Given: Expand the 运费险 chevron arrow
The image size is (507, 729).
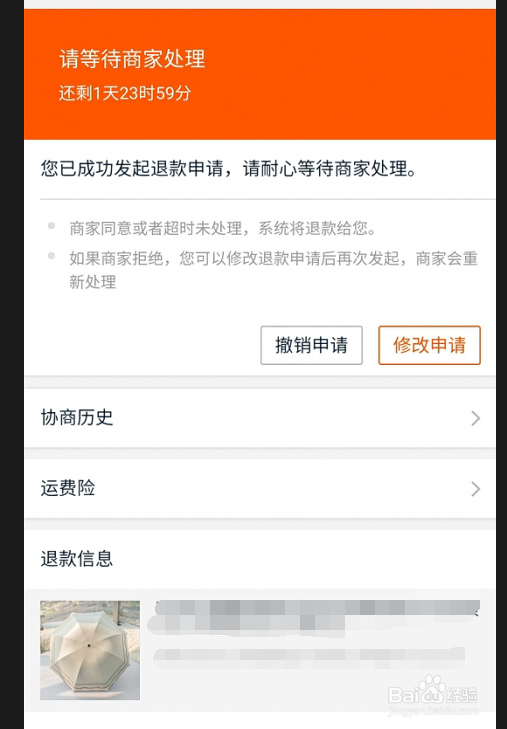Looking at the screenshot, I should 475,489.
